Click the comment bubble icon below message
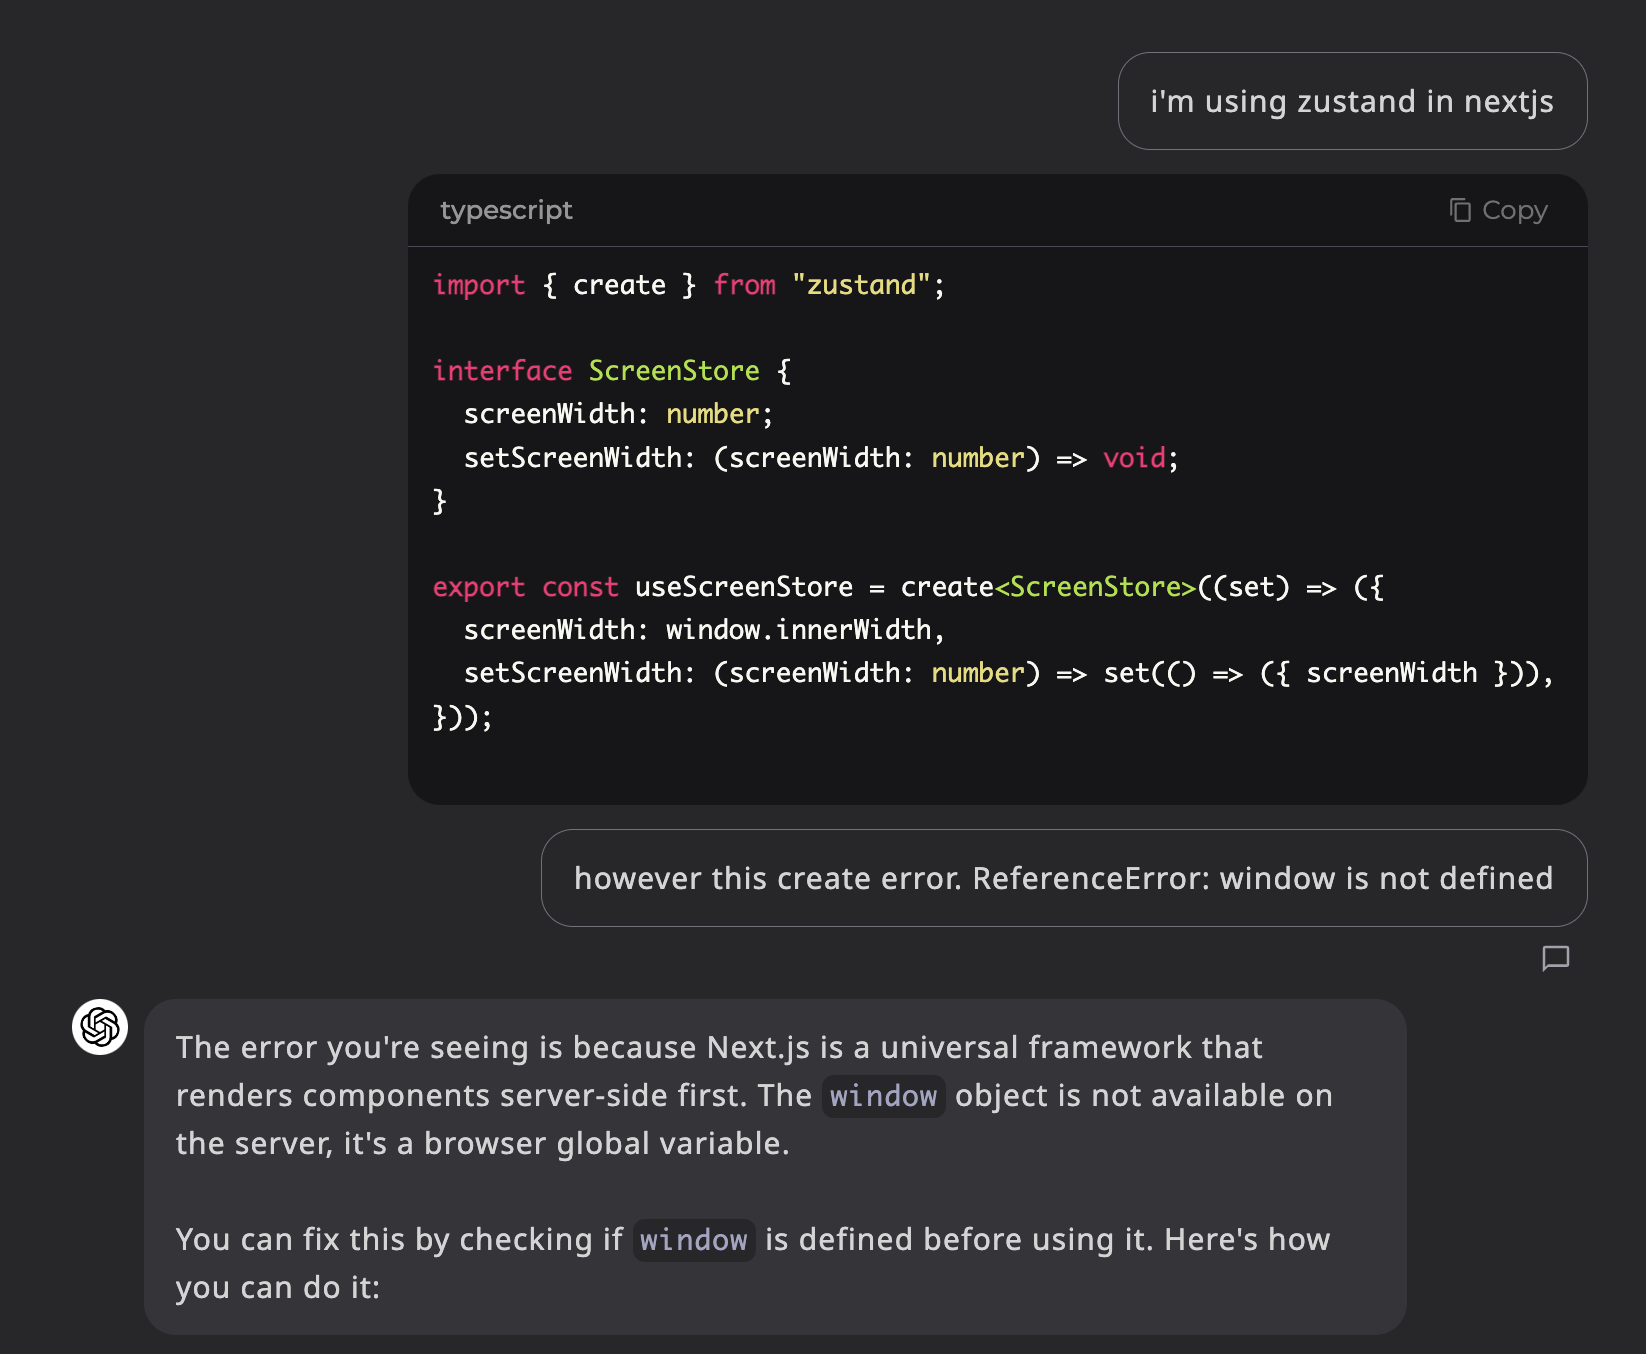Screen dimensions: 1646x1354 coord(1555,958)
